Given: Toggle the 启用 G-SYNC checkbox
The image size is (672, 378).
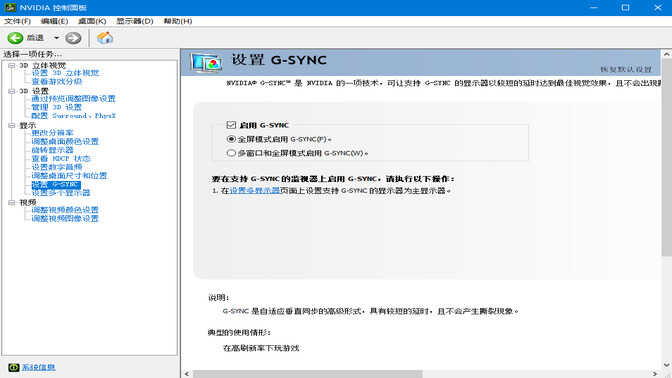Looking at the screenshot, I should click(231, 125).
